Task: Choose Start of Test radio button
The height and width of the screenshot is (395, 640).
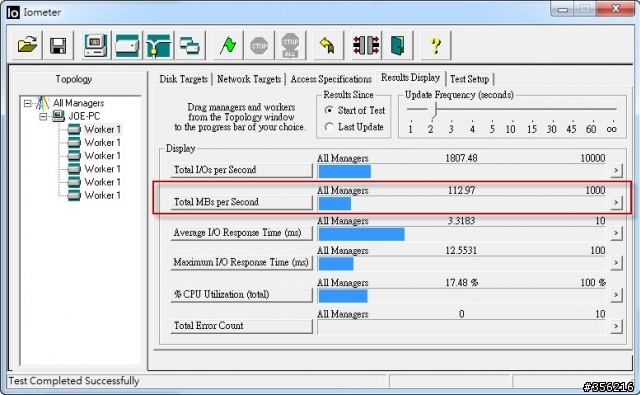Action: [x=329, y=110]
